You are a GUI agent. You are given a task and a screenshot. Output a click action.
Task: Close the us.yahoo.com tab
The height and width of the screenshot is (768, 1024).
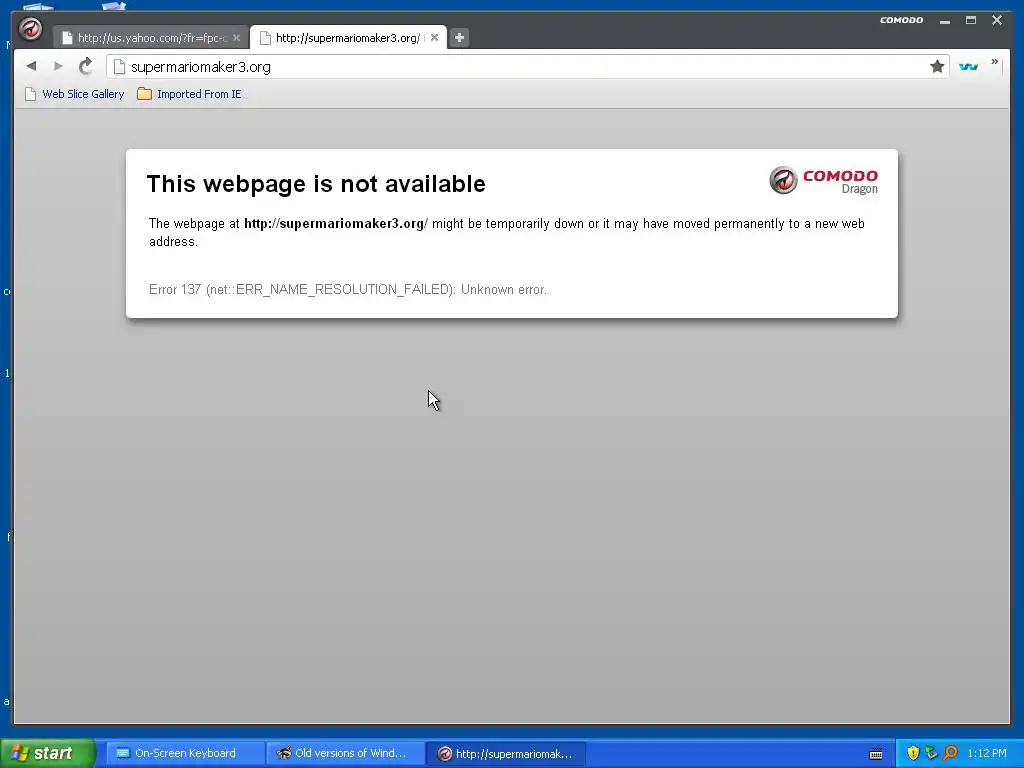(236, 38)
